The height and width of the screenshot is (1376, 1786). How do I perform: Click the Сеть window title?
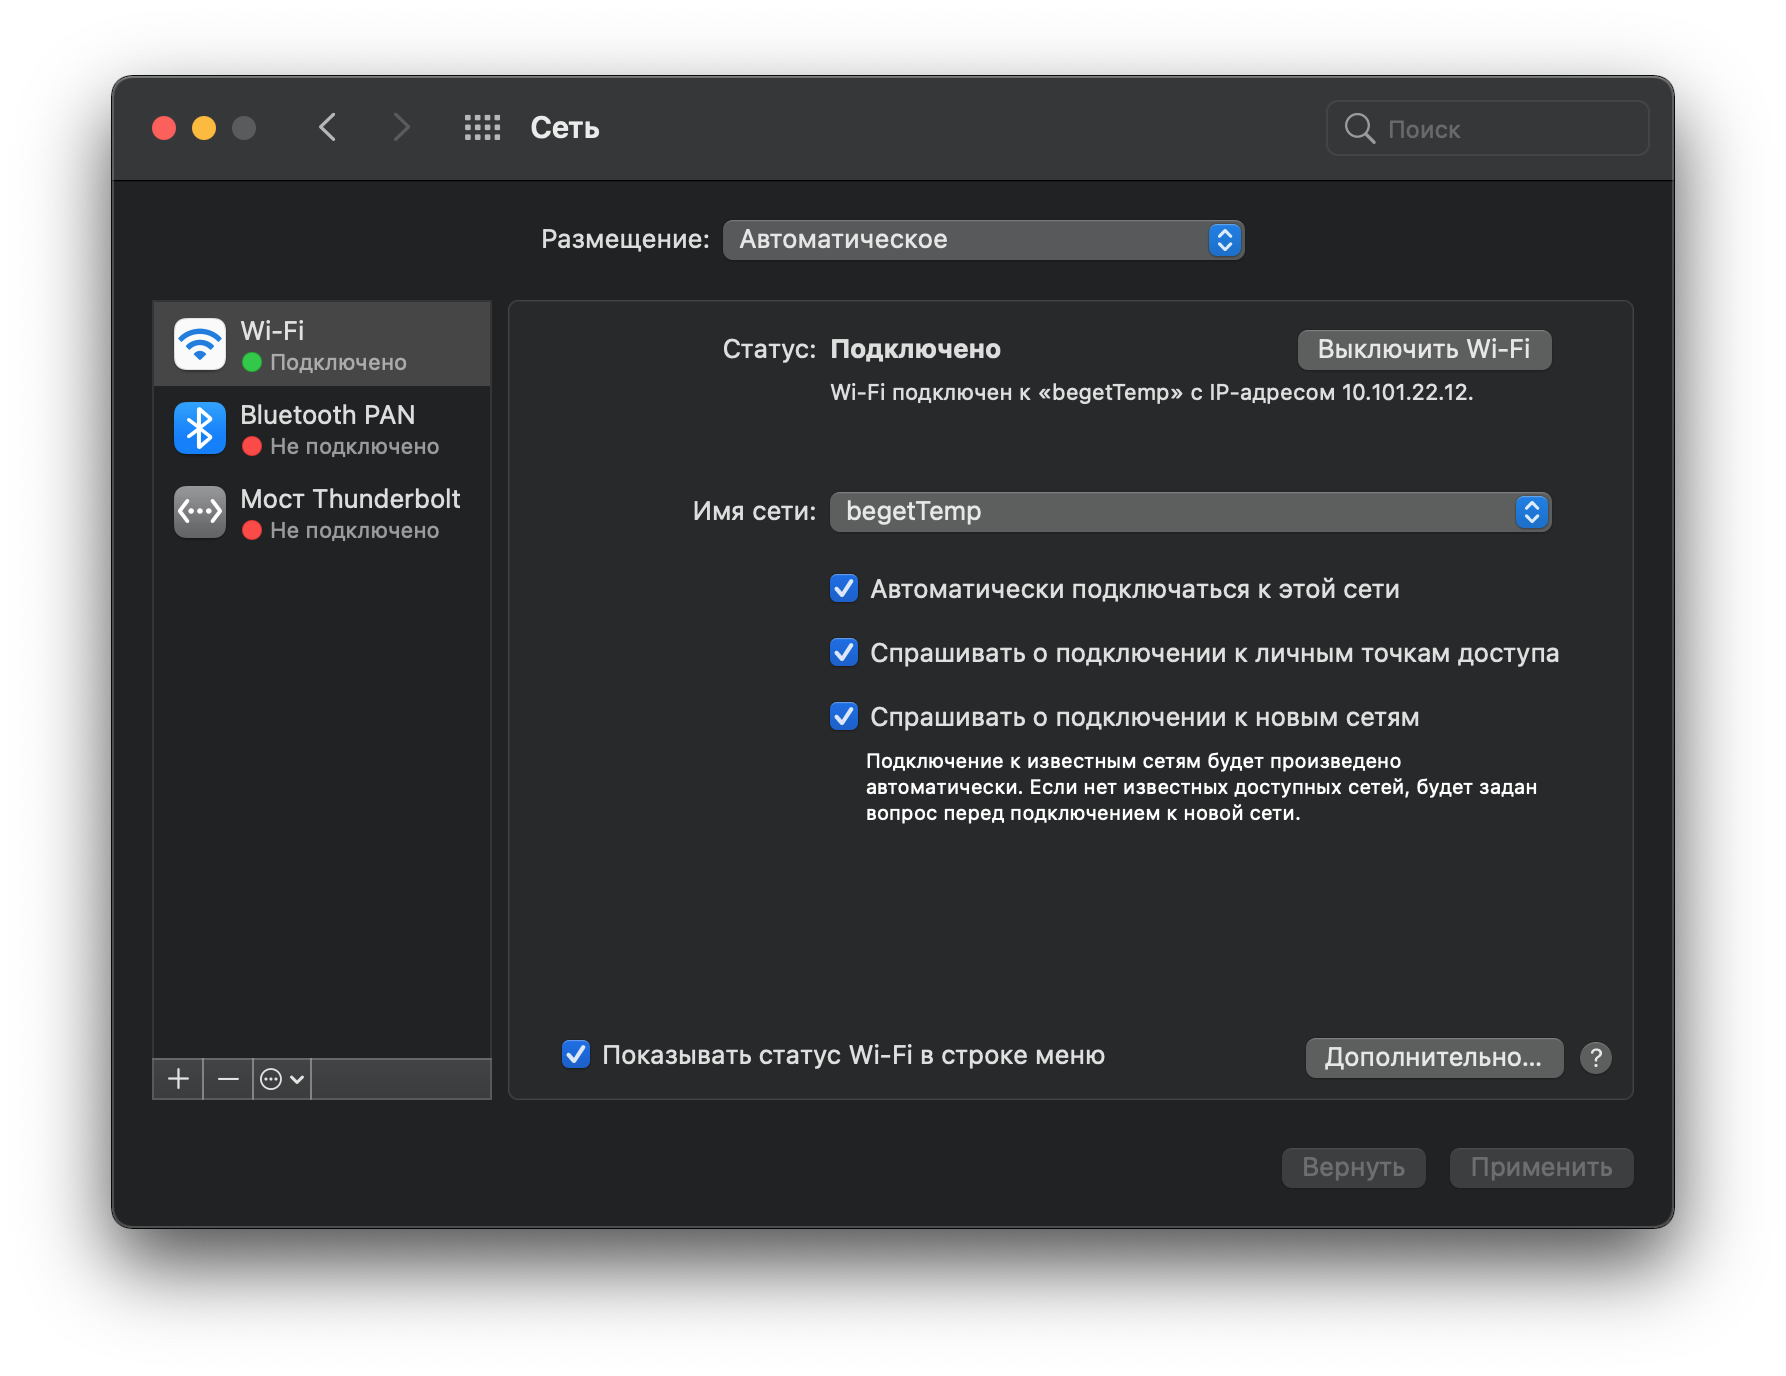point(565,128)
